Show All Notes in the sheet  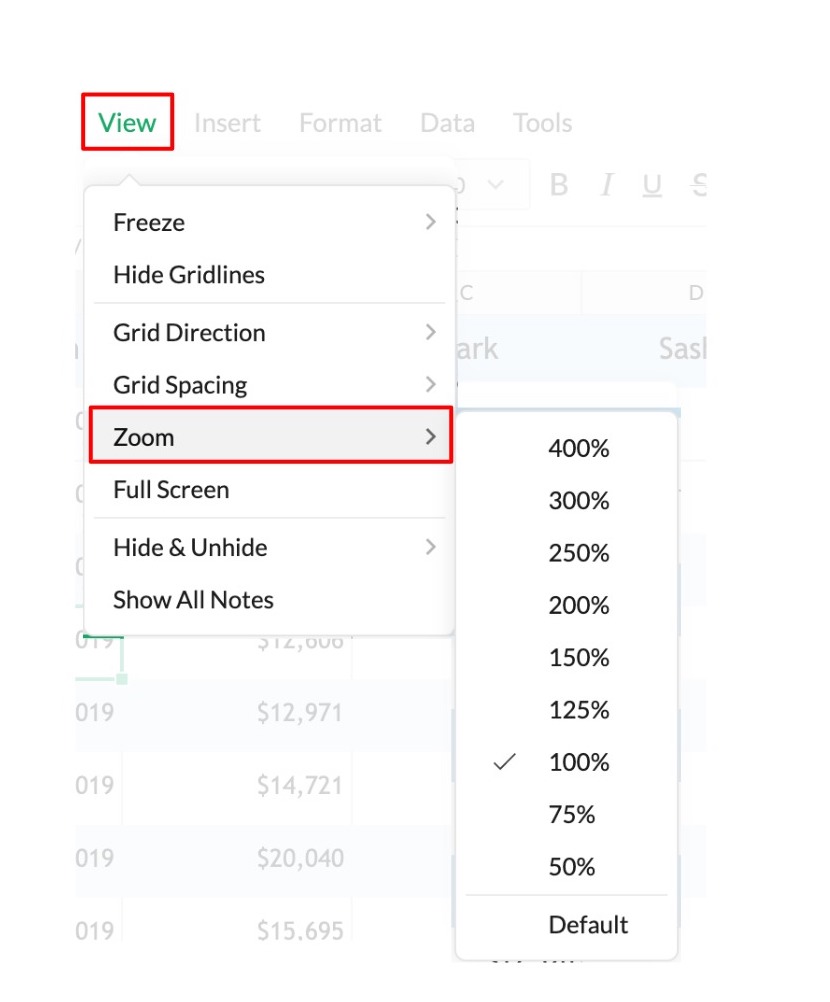point(193,600)
